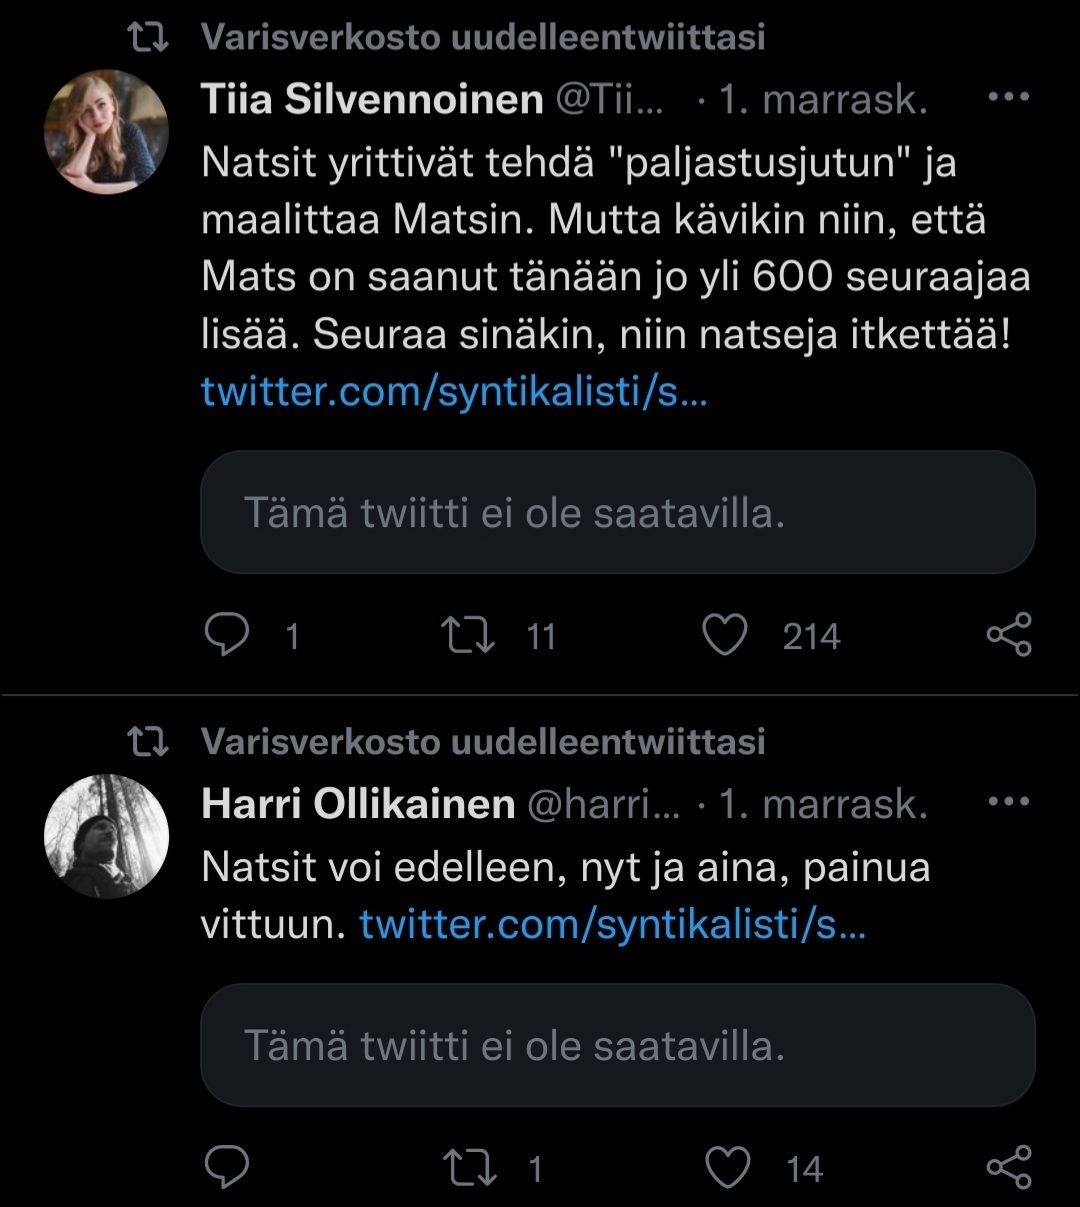Open syntikalisti link in Harri's tweet
Image resolution: width=1080 pixels, height=1207 pixels.
tap(612, 924)
